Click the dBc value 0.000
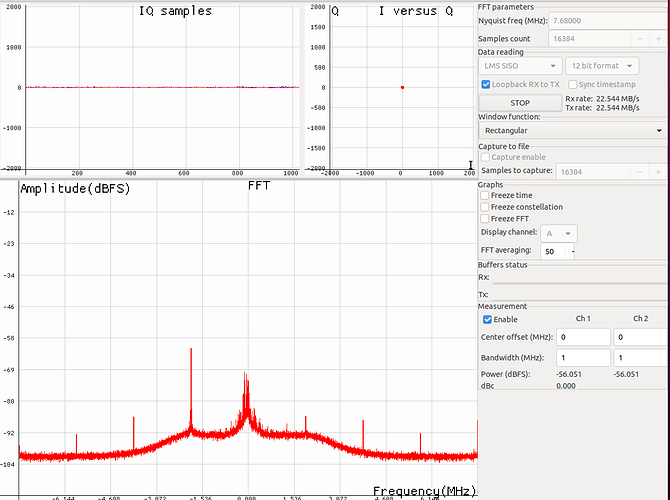Image resolution: width=670 pixels, height=500 pixels. pyautogui.click(x=566, y=386)
